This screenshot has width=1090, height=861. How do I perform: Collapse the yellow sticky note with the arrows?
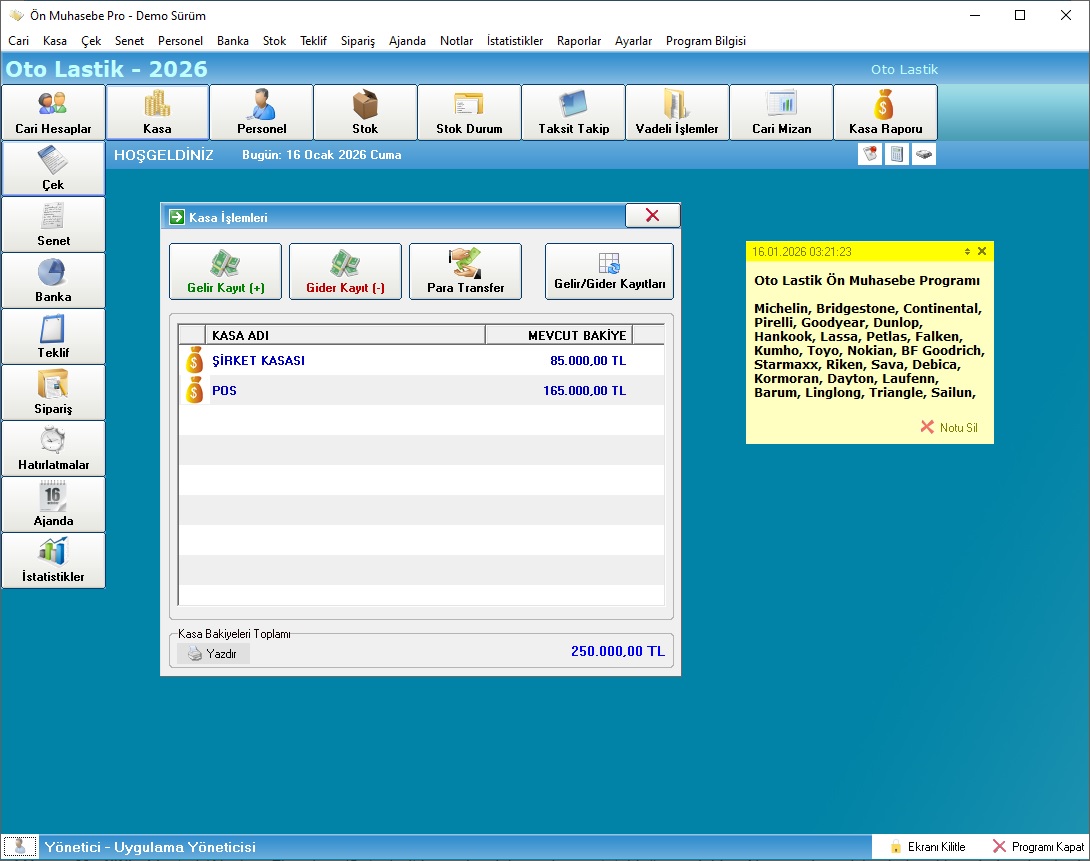967,251
